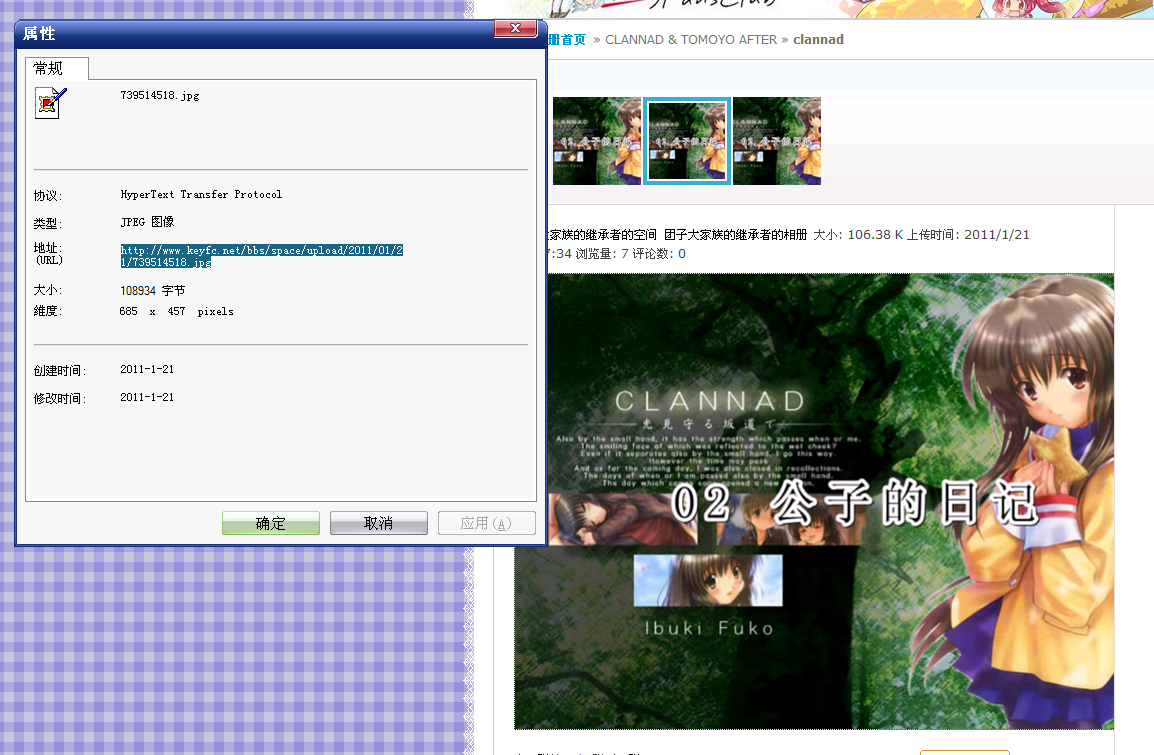The width and height of the screenshot is (1154, 755).
Task: Click the 取消 button in Properties dialog
Action: [x=378, y=523]
